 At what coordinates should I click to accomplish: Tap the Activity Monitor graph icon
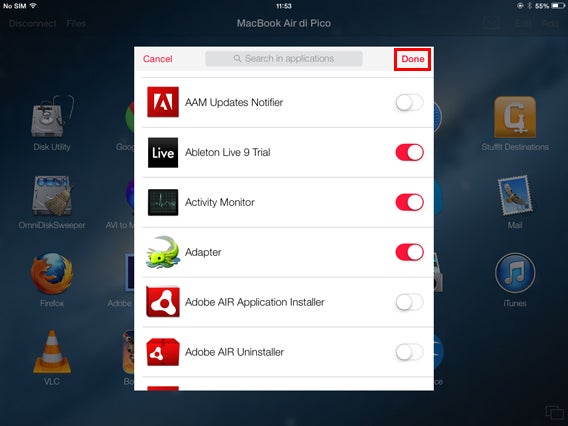pyautogui.click(x=163, y=202)
